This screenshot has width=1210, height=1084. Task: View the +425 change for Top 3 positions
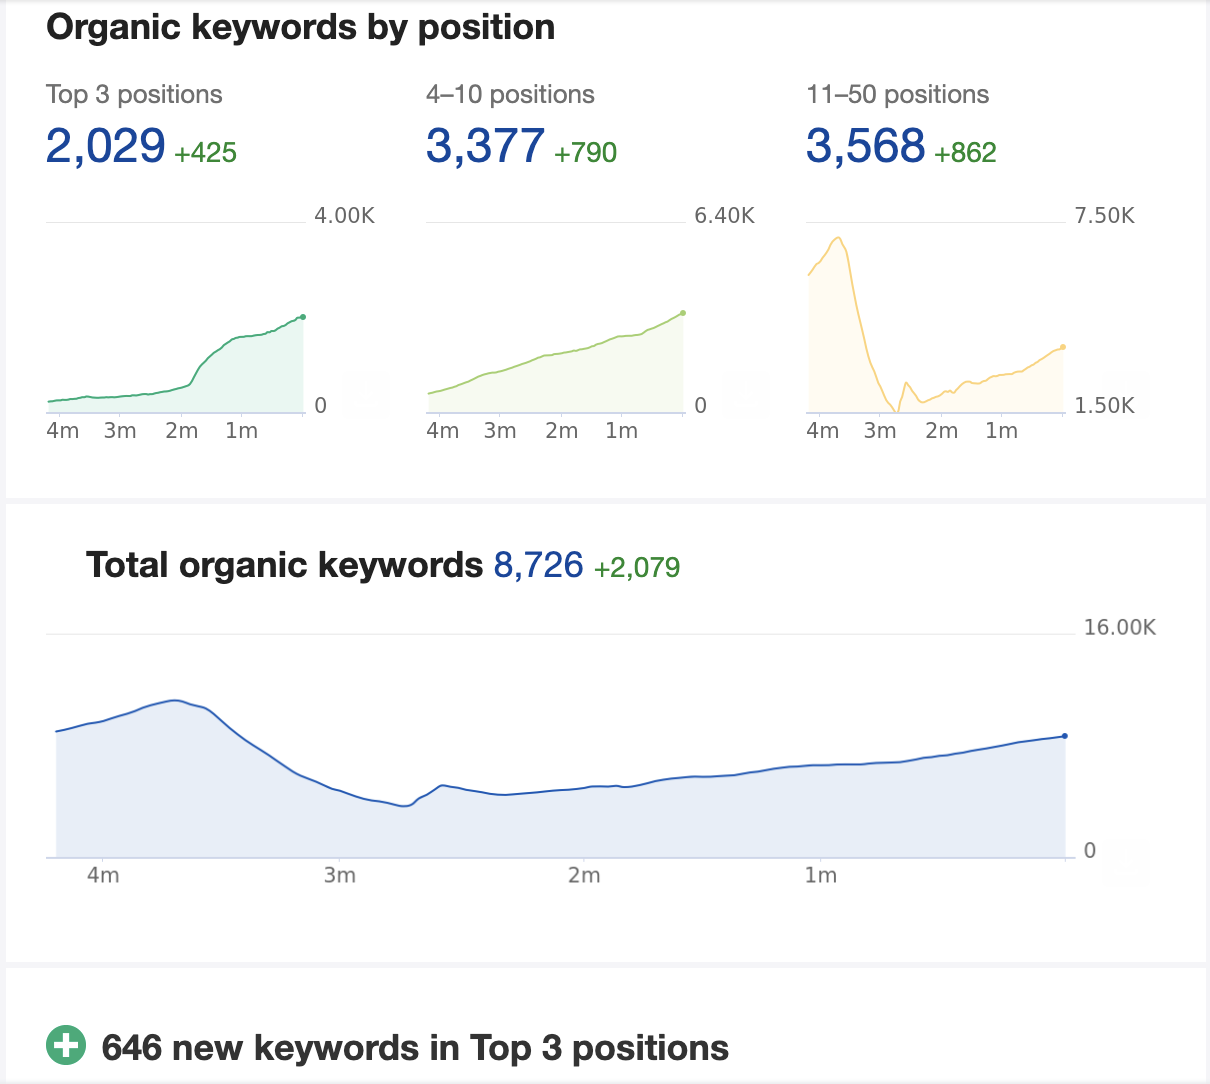coord(206,153)
